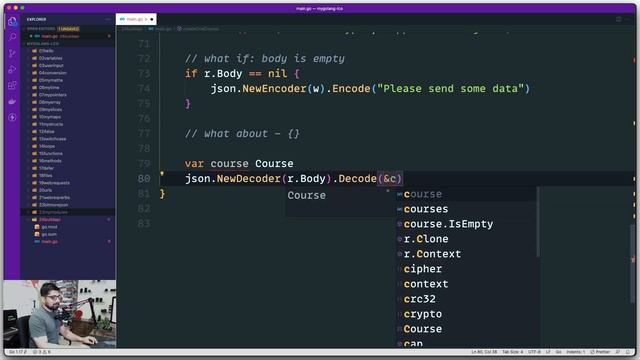
Task: Choose 'course' autocomplete suggestion
Action: tap(467, 194)
